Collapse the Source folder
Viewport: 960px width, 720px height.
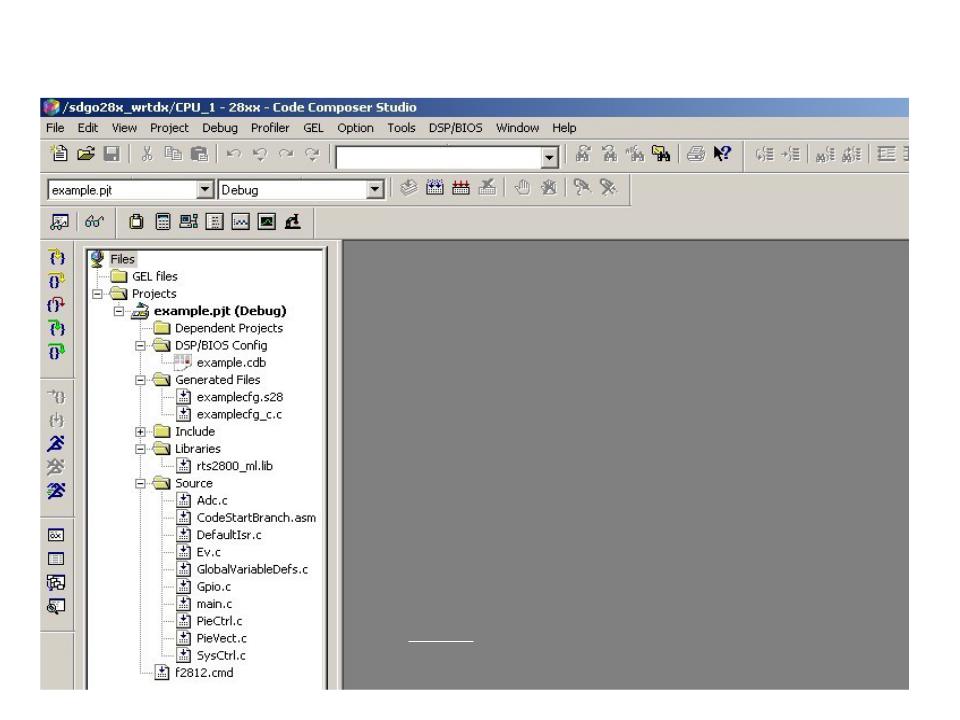pos(140,484)
